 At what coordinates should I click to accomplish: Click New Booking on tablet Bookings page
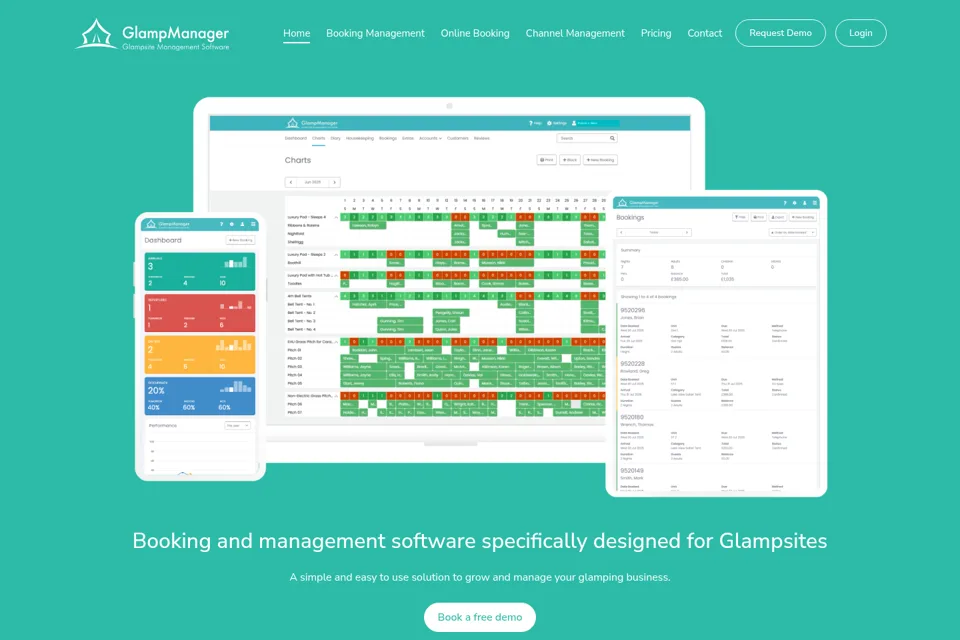[803, 217]
